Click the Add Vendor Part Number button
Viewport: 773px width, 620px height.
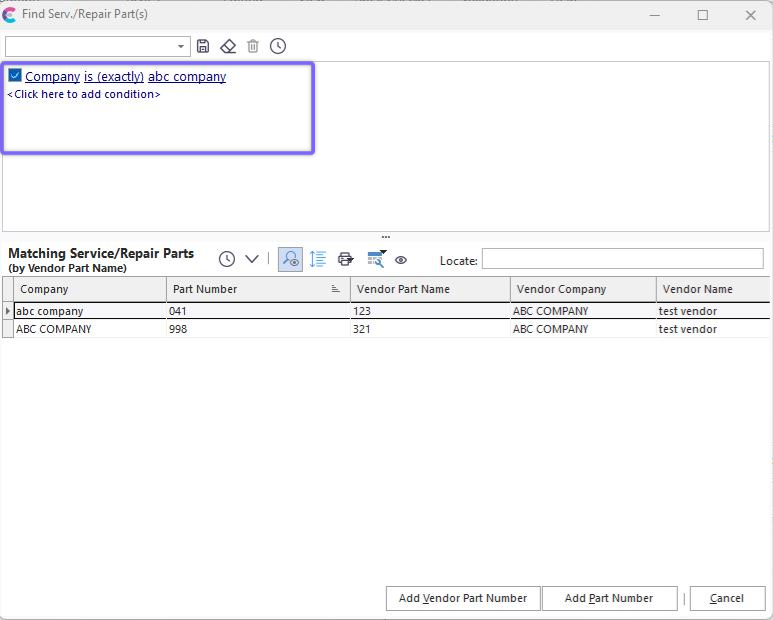click(x=463, y=598)
